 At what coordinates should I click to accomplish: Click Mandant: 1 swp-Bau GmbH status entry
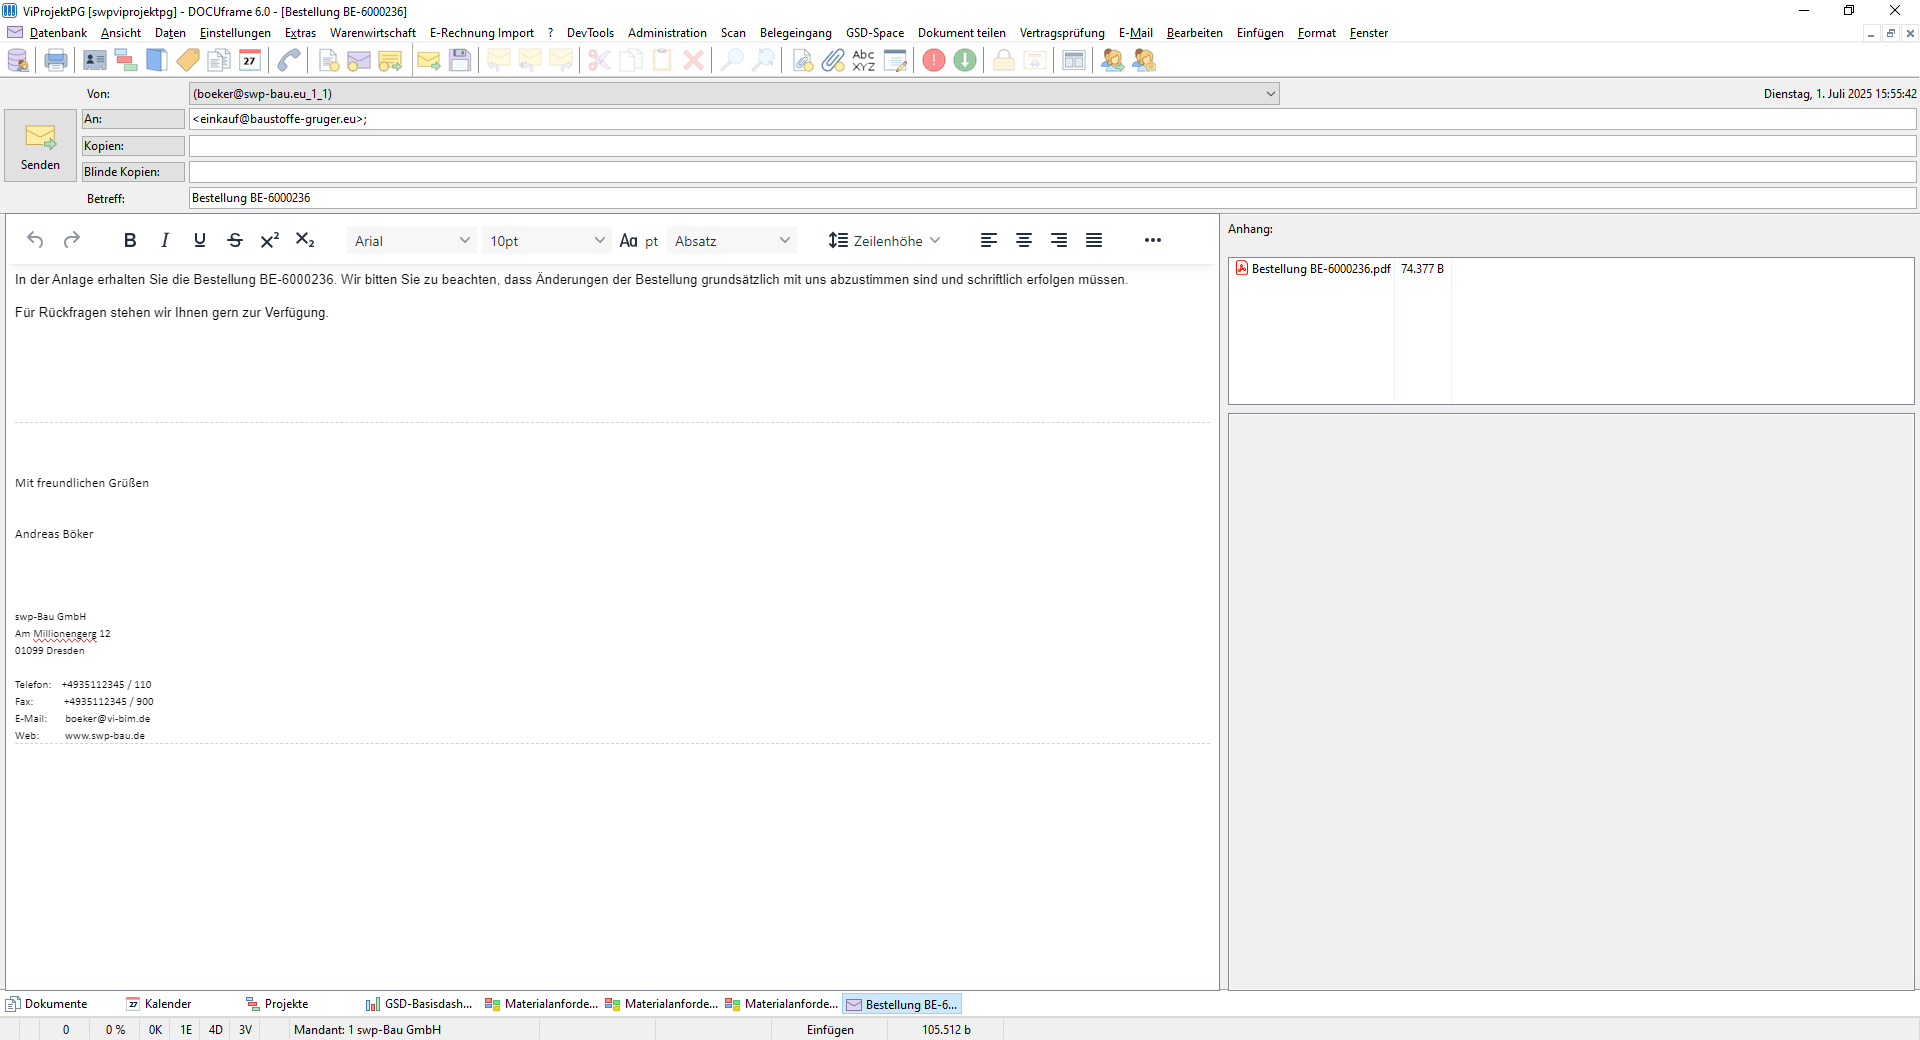click(367, 1030)
